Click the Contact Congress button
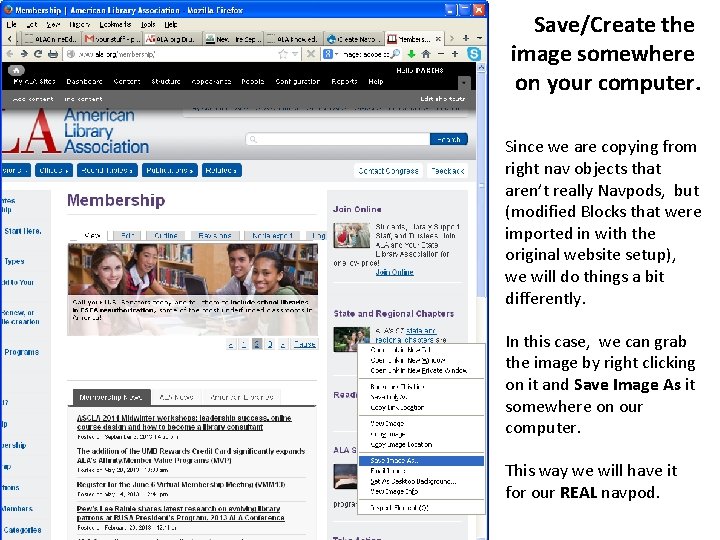This screenshot has width=720, height=540. pyautogui.click(x=388, y=171)
